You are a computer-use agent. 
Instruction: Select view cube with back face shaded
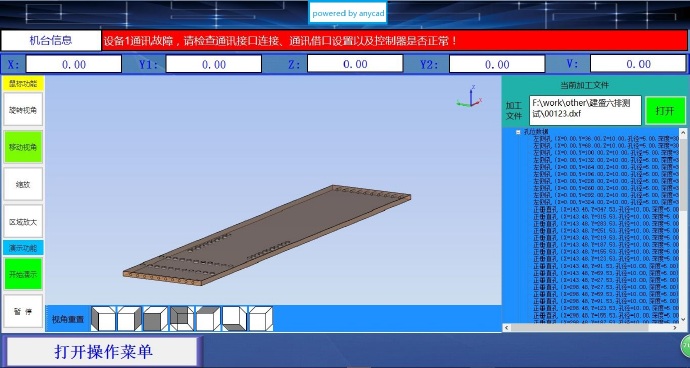[x=182, y=319]
